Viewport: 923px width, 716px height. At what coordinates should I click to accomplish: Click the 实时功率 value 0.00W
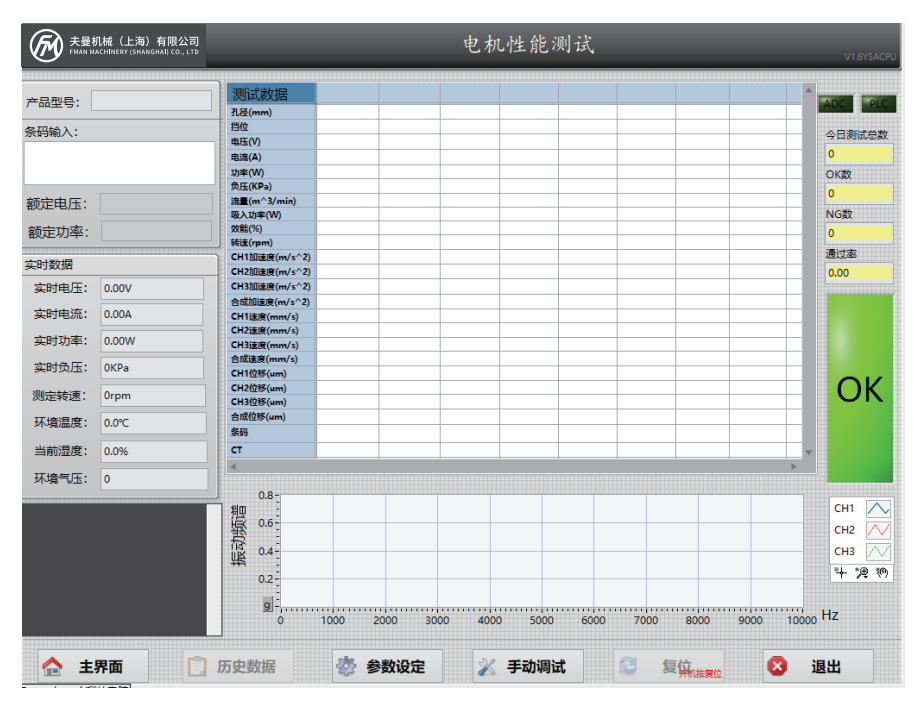click(x=152, y=341)
